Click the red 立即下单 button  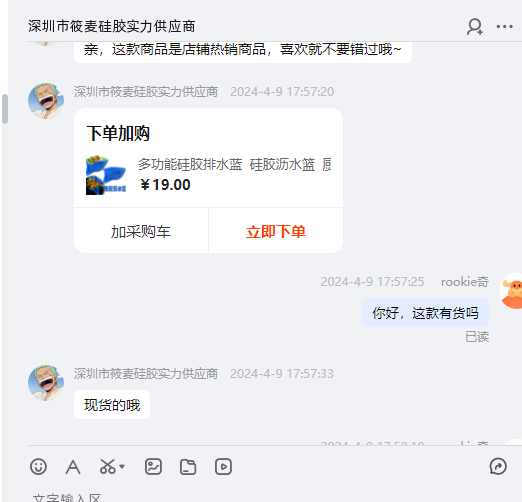point(276,231)
